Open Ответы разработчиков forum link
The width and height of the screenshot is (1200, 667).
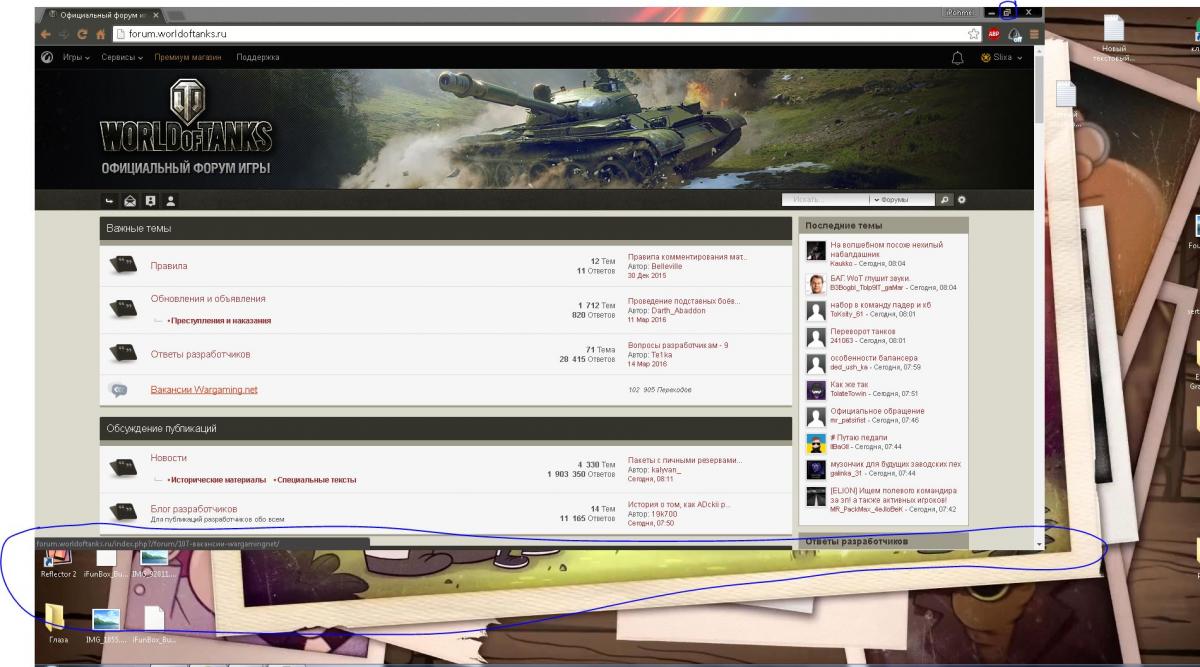click(x=200, y=354)
